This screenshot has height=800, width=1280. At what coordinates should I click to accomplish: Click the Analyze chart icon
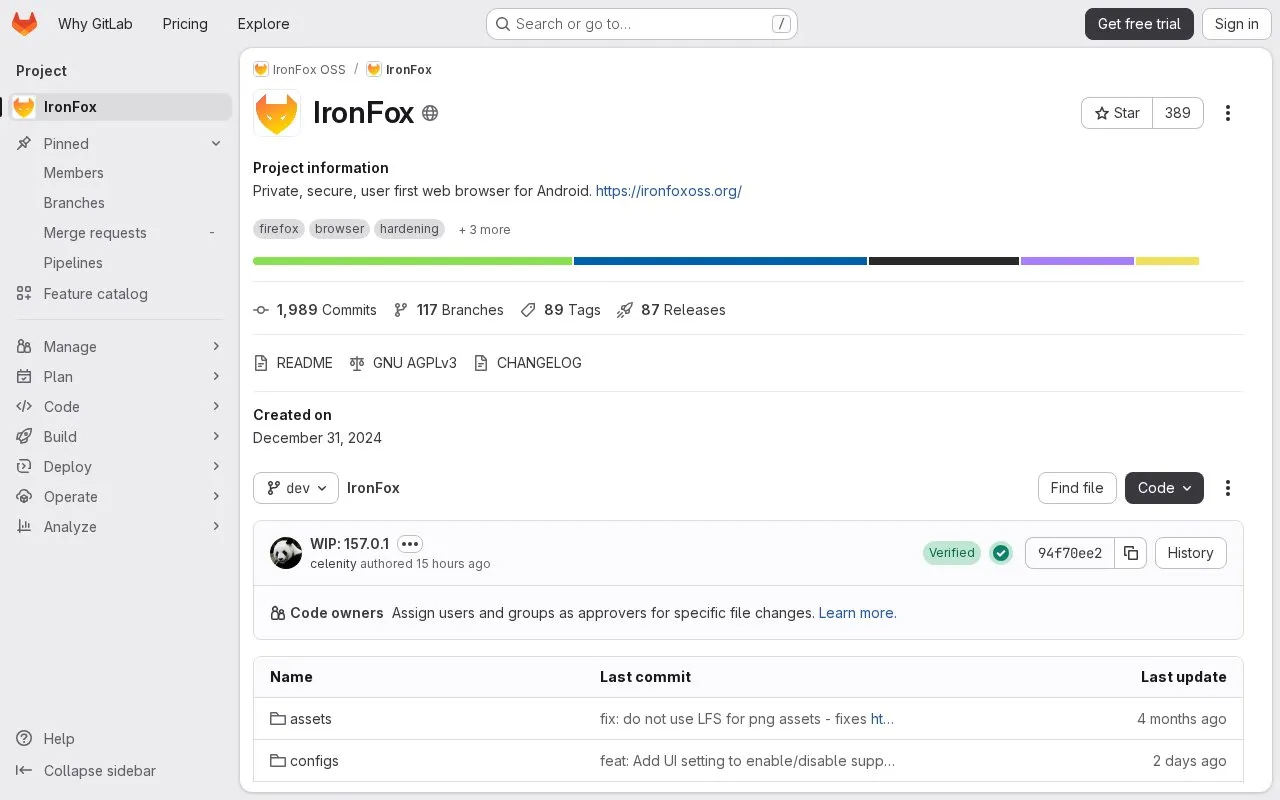24,527
